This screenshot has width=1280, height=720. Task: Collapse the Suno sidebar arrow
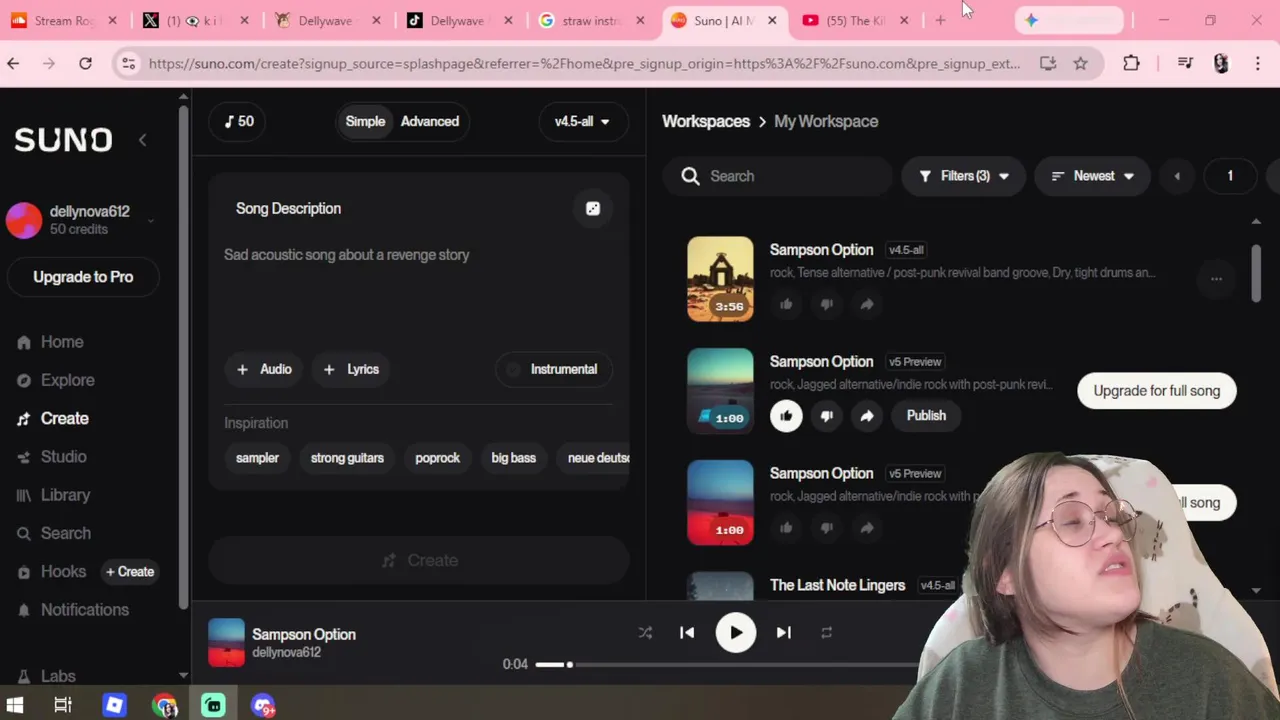(142, 140)
